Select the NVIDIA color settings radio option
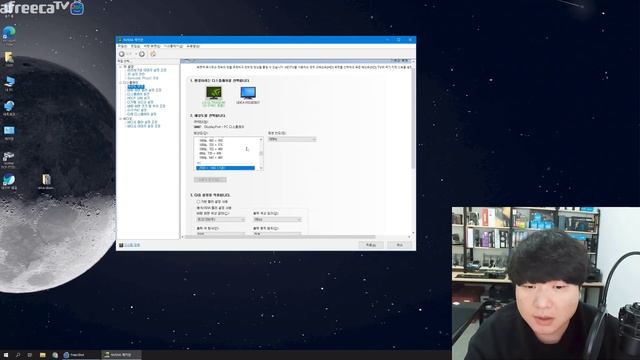640x360 pixels. tap(198, 208)
